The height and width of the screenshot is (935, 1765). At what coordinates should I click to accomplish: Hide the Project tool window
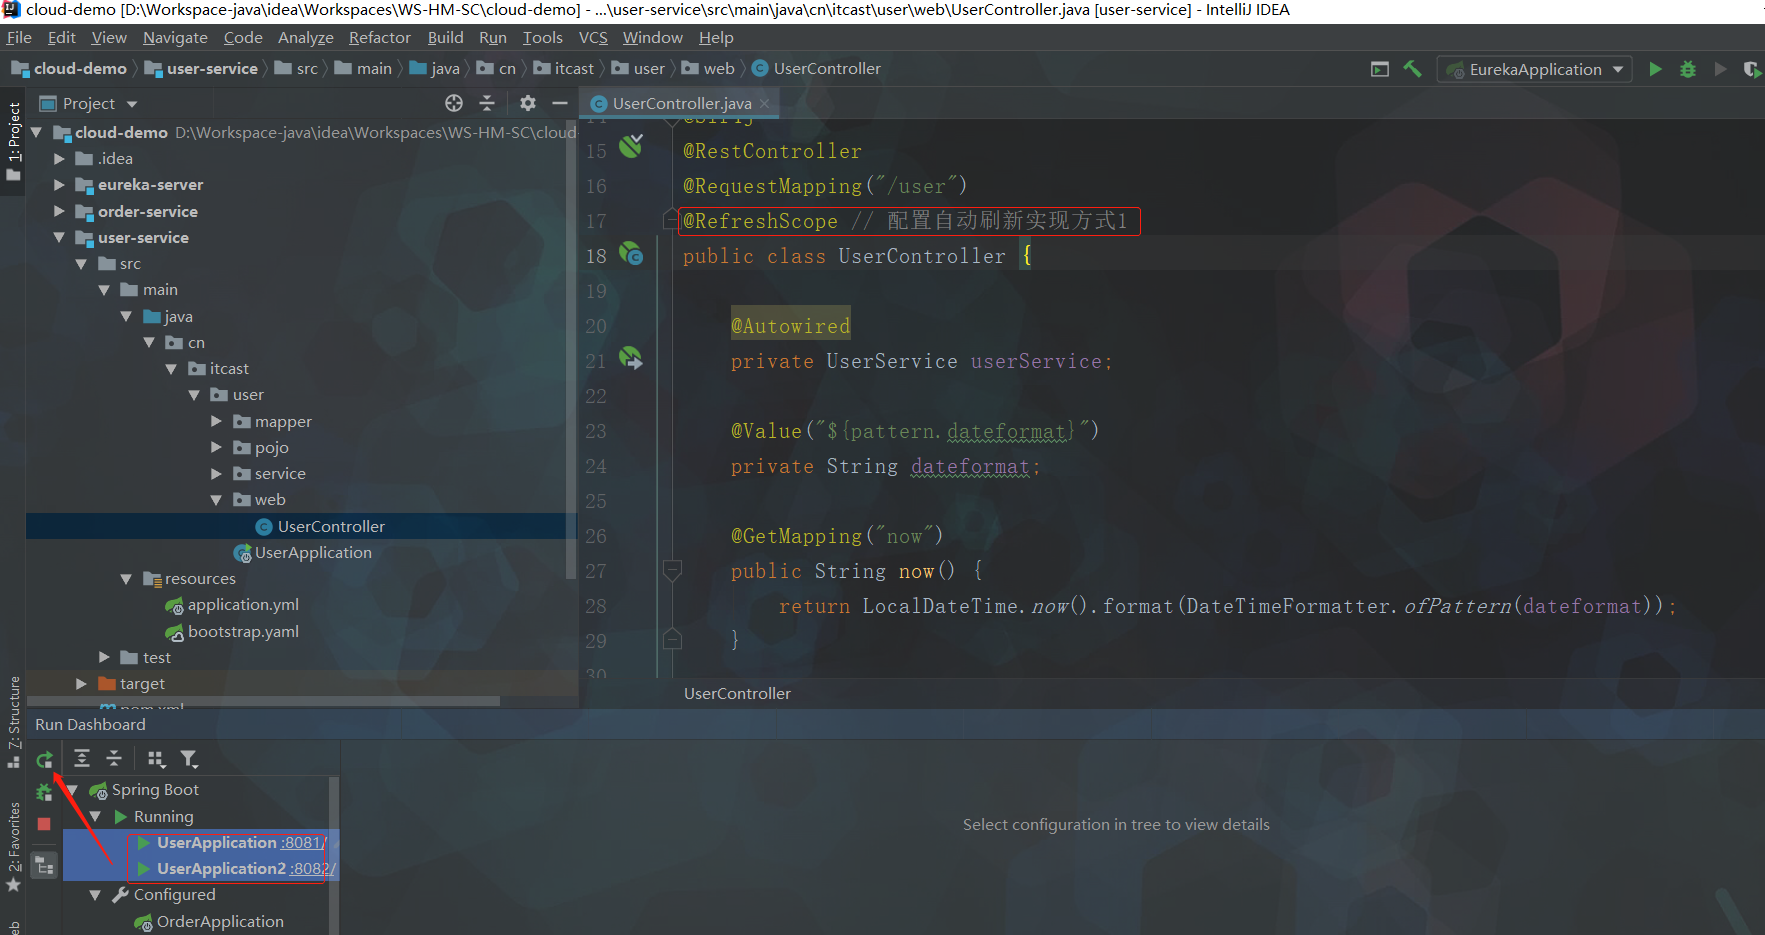point(560,103)
